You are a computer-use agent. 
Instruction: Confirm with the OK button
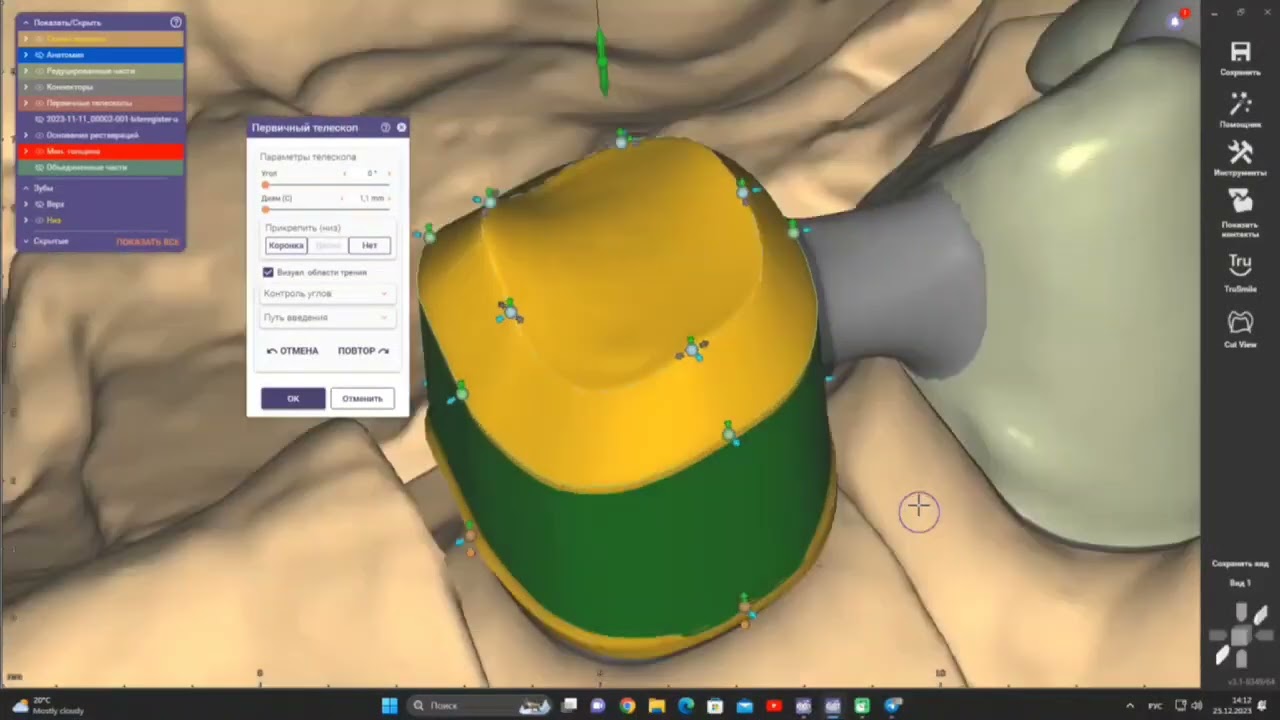pos(293,398)
